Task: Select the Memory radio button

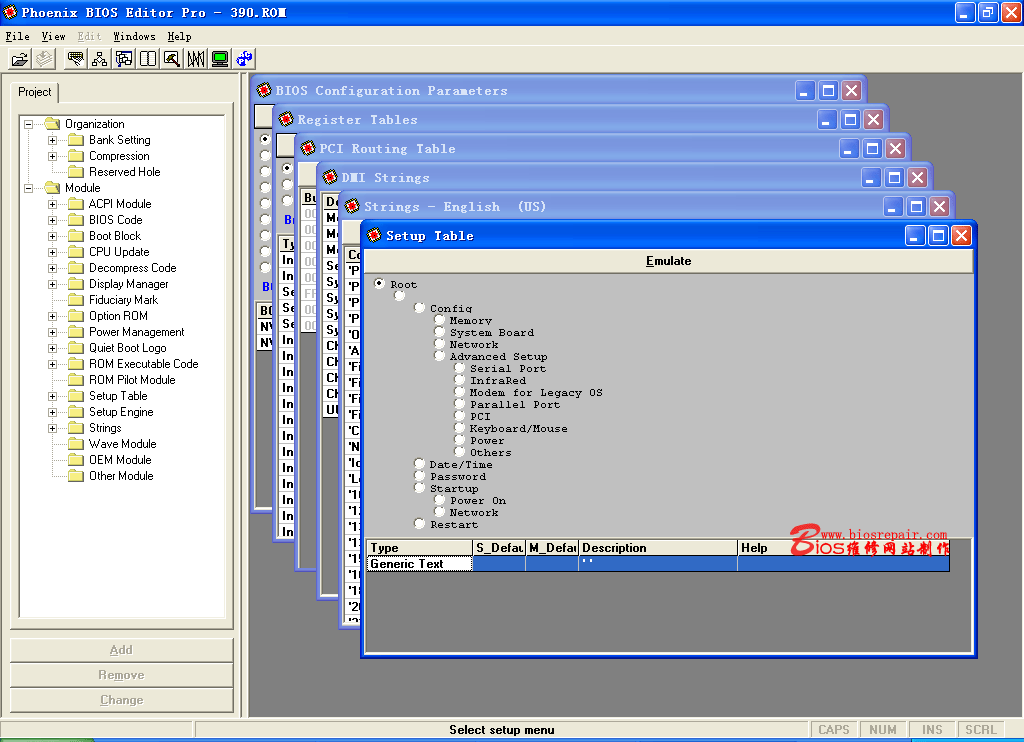Action: click(x=440, y=320)
